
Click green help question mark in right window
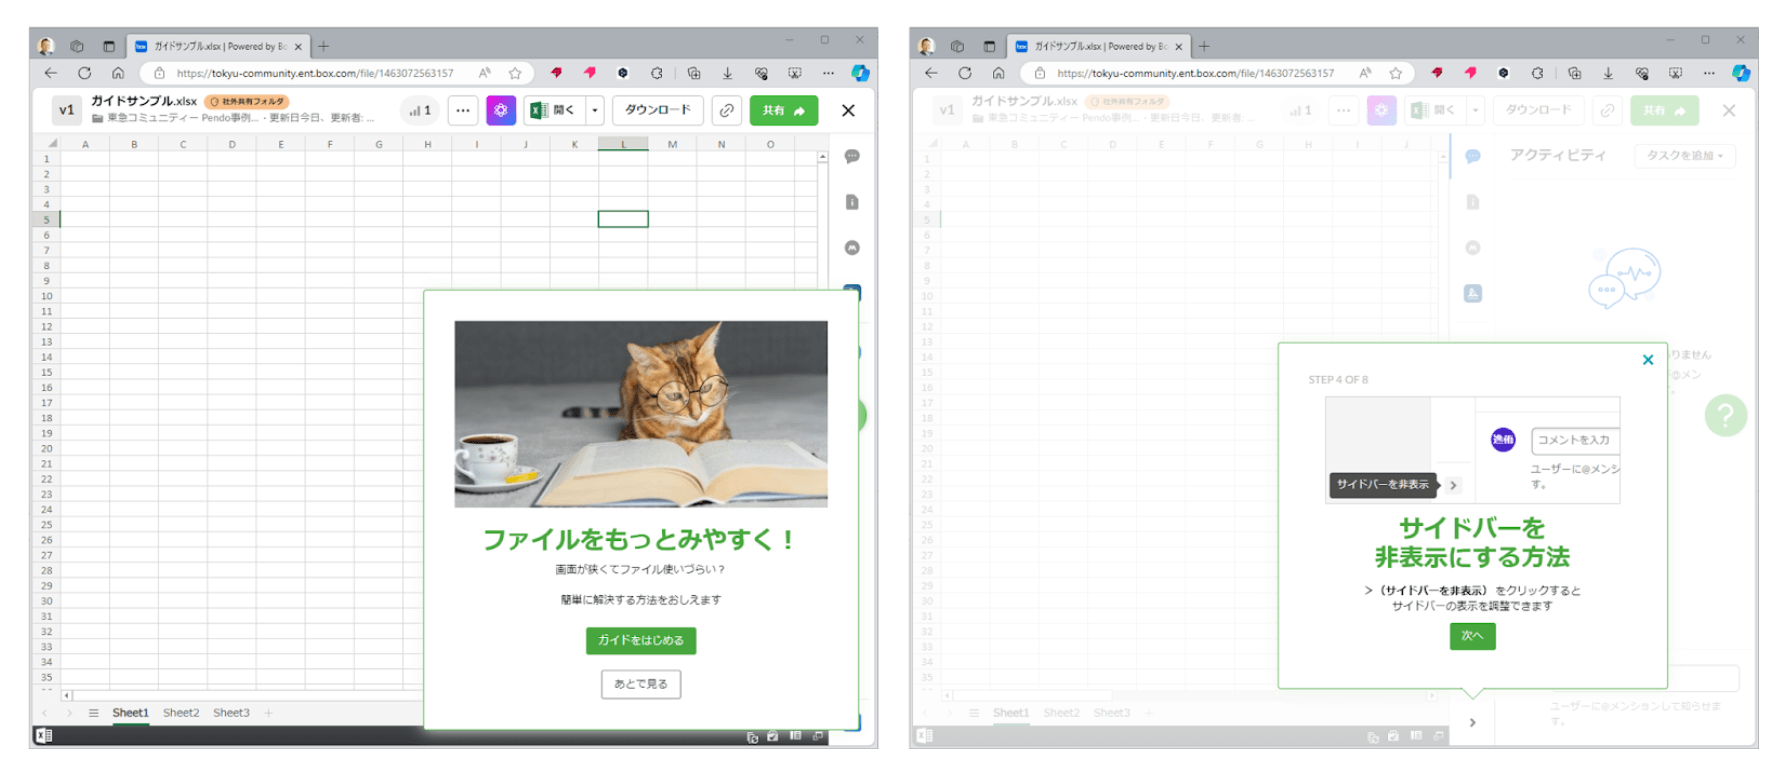point(1726,415)
